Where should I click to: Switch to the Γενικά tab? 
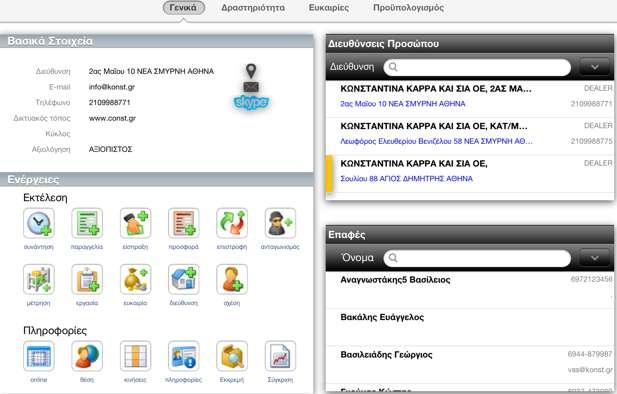(x=183, y=7)
